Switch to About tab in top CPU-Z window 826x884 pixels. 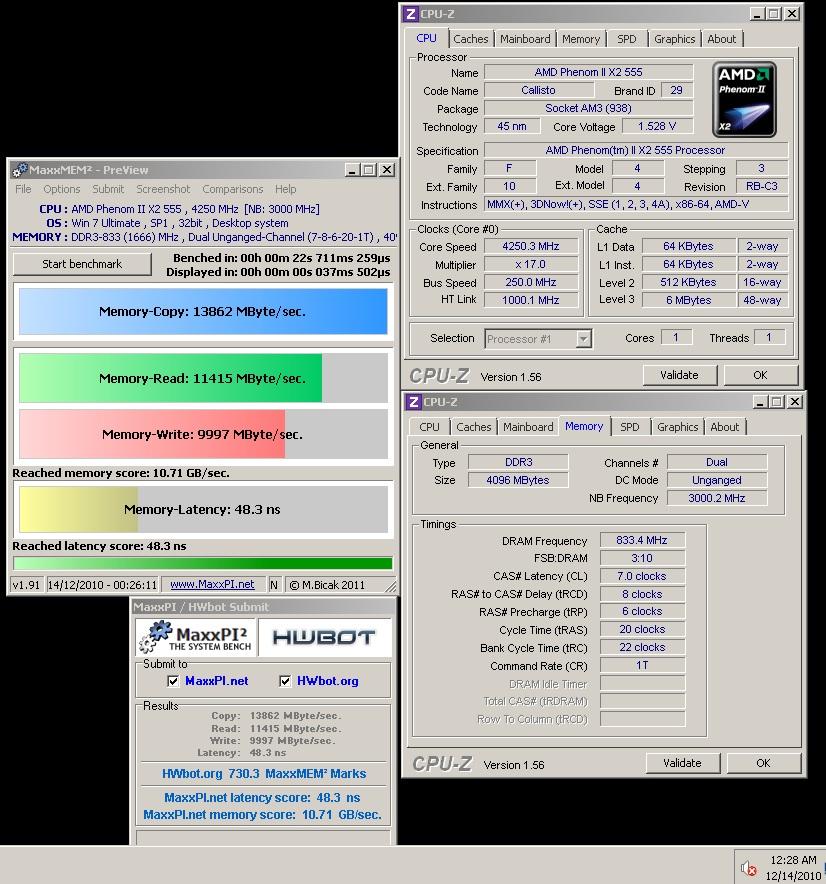click(x=722, y=39)
